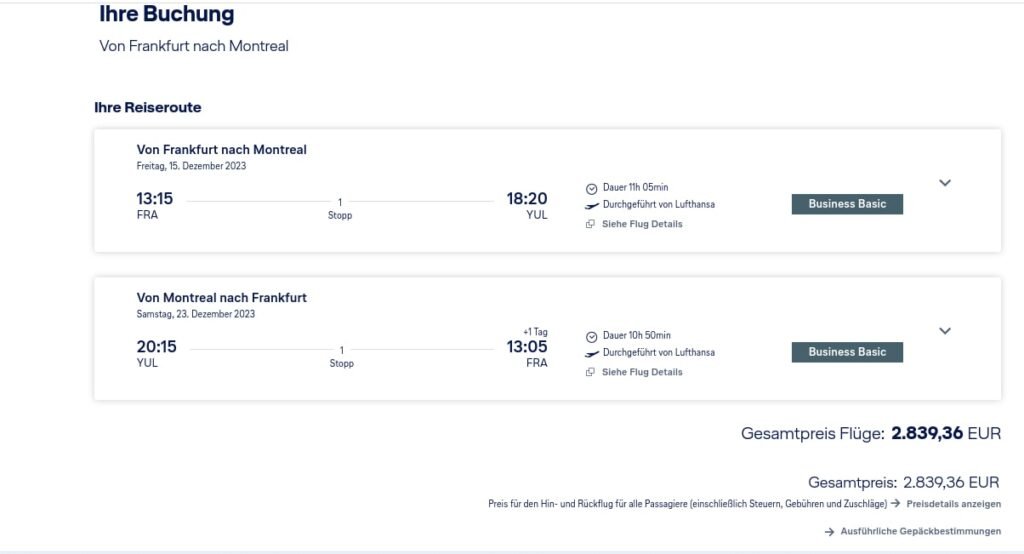This screenshot has height=554, width=1024.
Task: Click the airplane icon on outbound Lufthansa line
Action: point(591,206)
